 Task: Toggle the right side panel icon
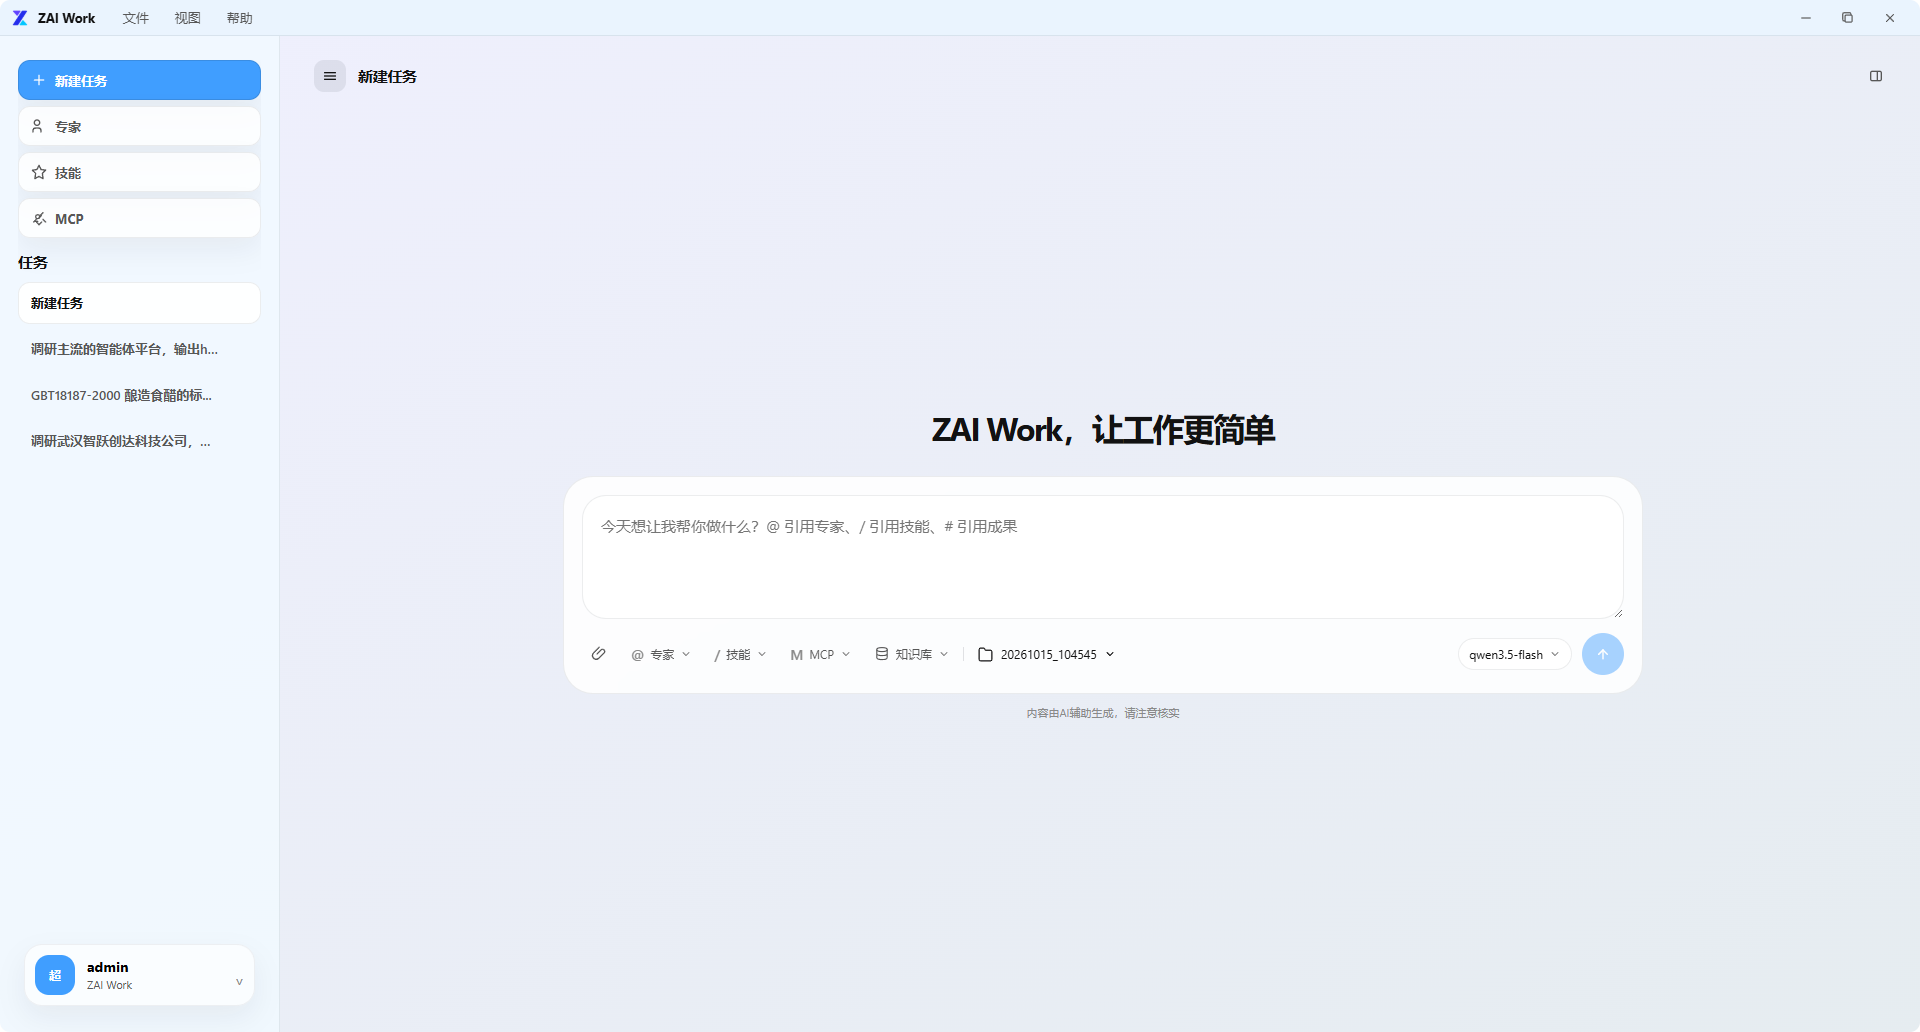click(x=1876, y=76)
